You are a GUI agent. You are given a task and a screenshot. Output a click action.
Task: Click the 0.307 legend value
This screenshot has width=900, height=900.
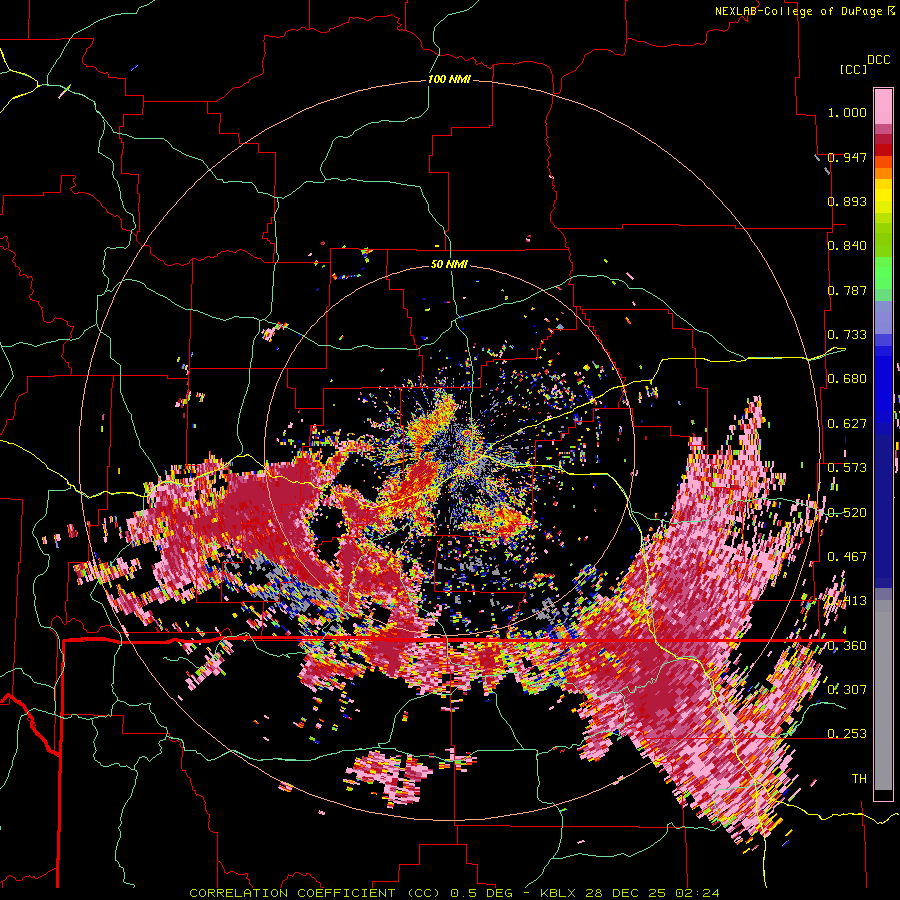pos(847,689)
